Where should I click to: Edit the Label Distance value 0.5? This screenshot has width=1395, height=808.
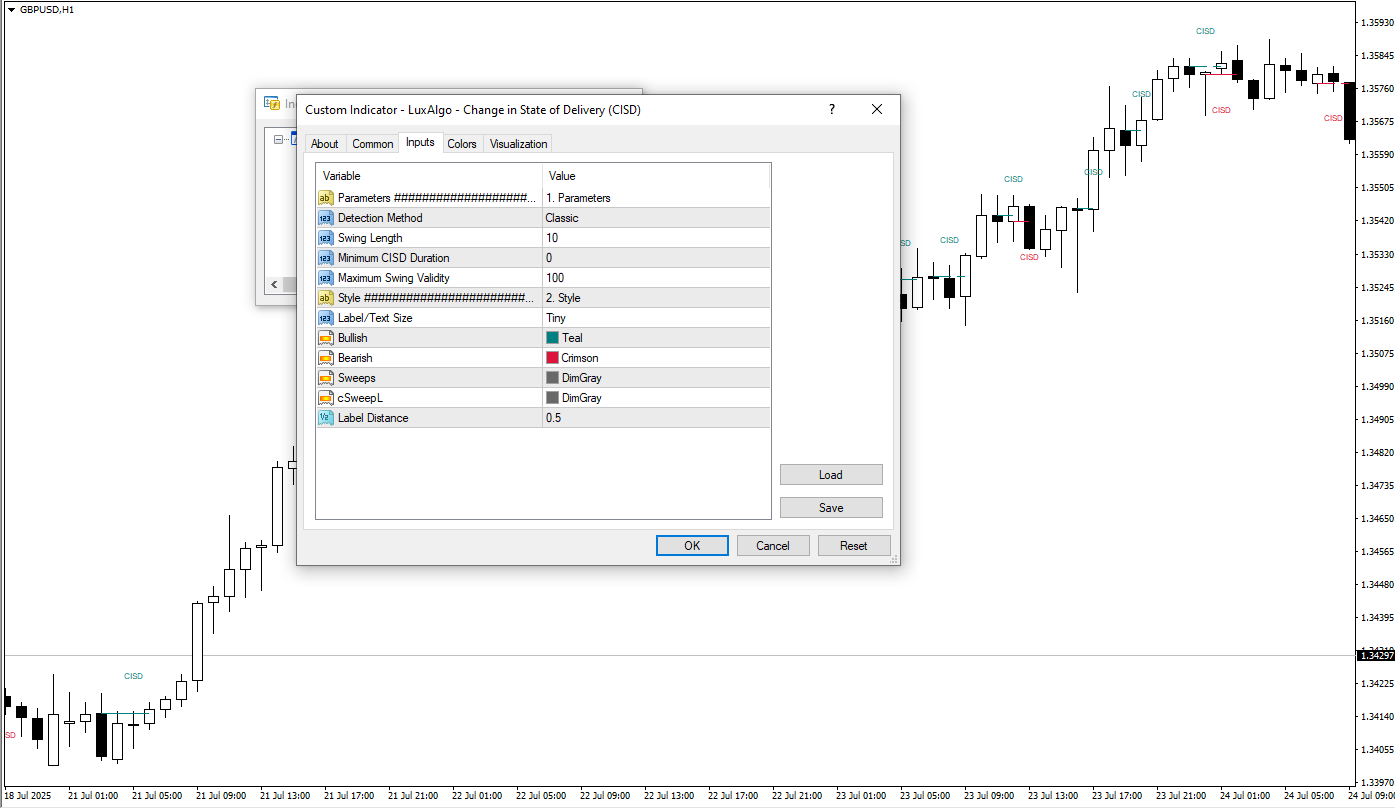point(656,418)
